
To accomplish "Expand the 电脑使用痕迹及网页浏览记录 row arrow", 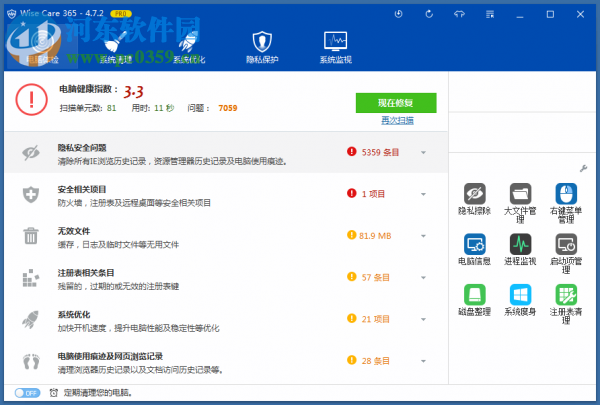I will tap(423, 361).
